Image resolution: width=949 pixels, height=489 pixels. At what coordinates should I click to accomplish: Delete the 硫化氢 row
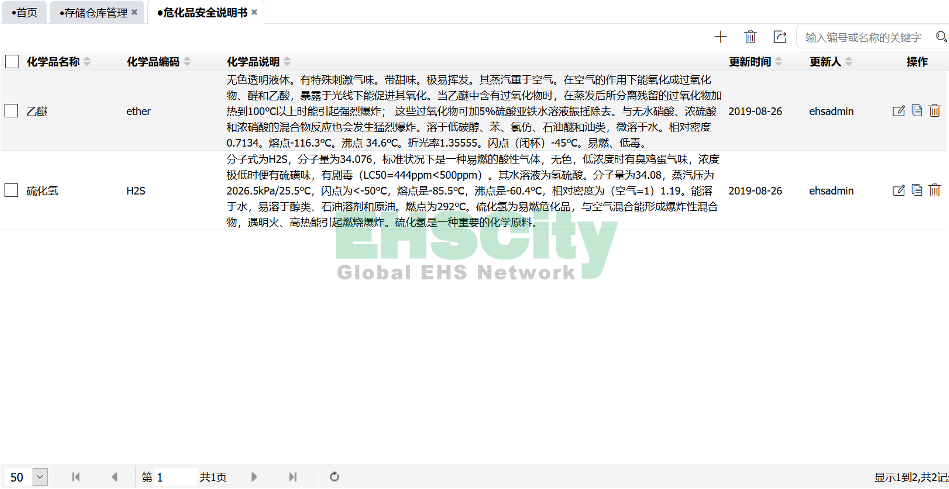[935, 190]
